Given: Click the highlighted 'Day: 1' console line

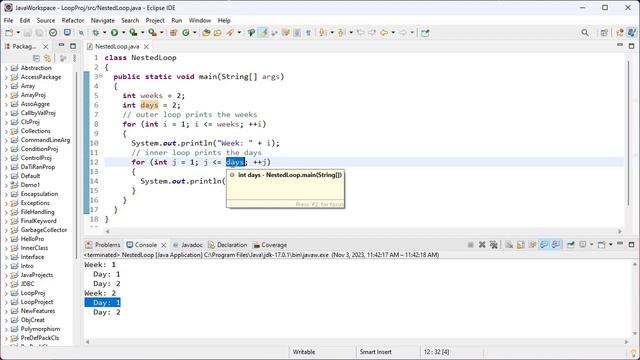Looking at the screenshot, I should point(102,302).
